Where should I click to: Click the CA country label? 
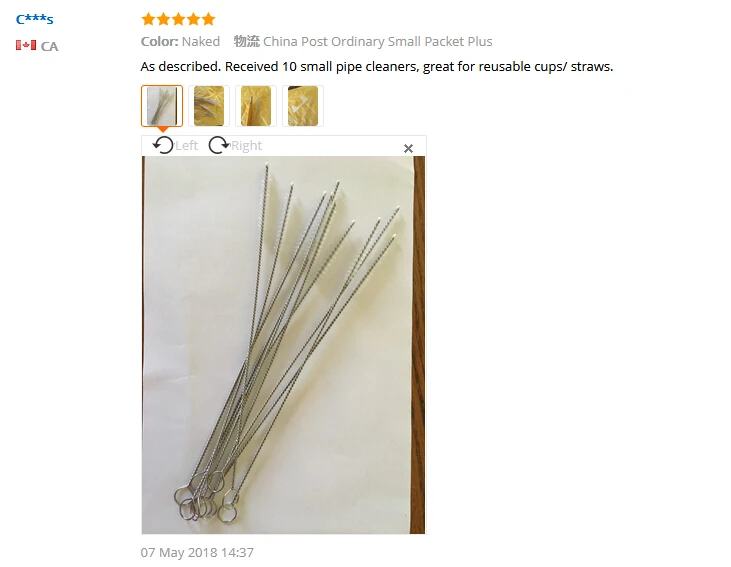click(x=49, y=46)
